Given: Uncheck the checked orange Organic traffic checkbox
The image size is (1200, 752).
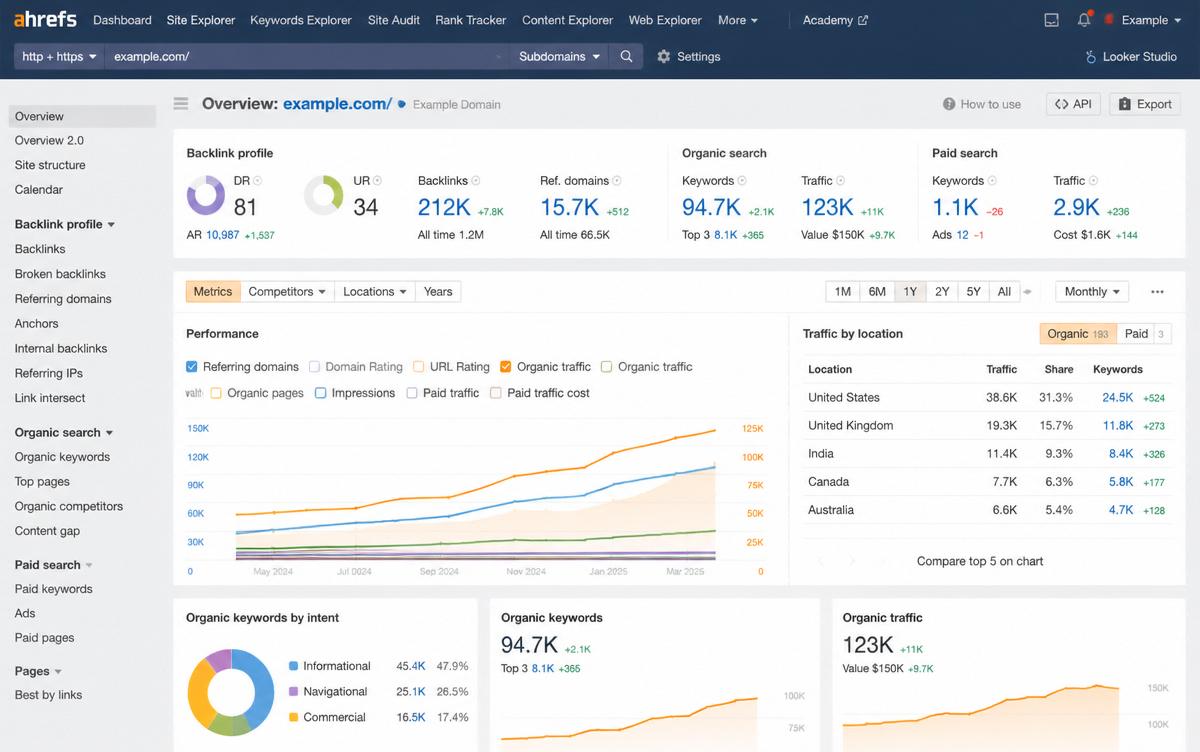Looking at the screenshot, I should (x=506, y=367).
